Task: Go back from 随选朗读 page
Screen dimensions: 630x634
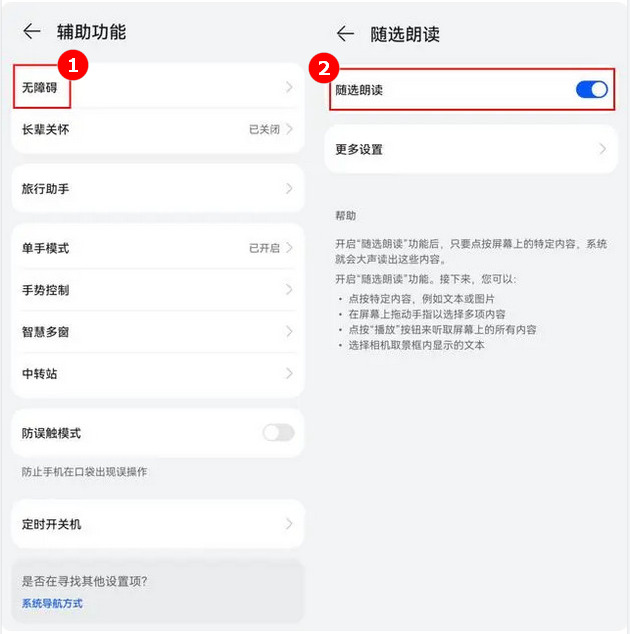Action: (345, 34)
